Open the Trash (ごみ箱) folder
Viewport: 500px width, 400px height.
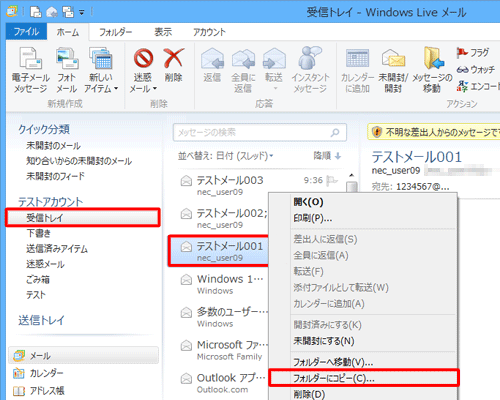tap(38, 279)
